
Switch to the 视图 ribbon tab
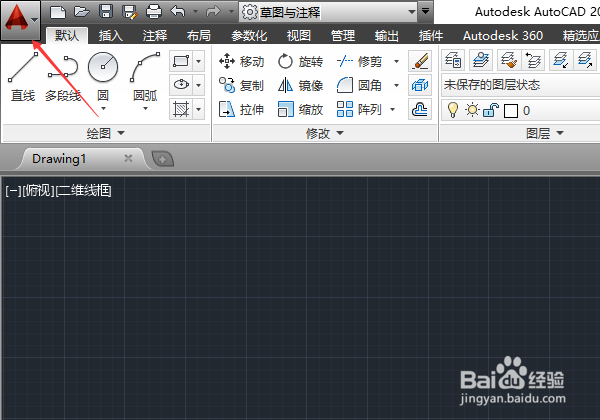click(x=299, y=36)
